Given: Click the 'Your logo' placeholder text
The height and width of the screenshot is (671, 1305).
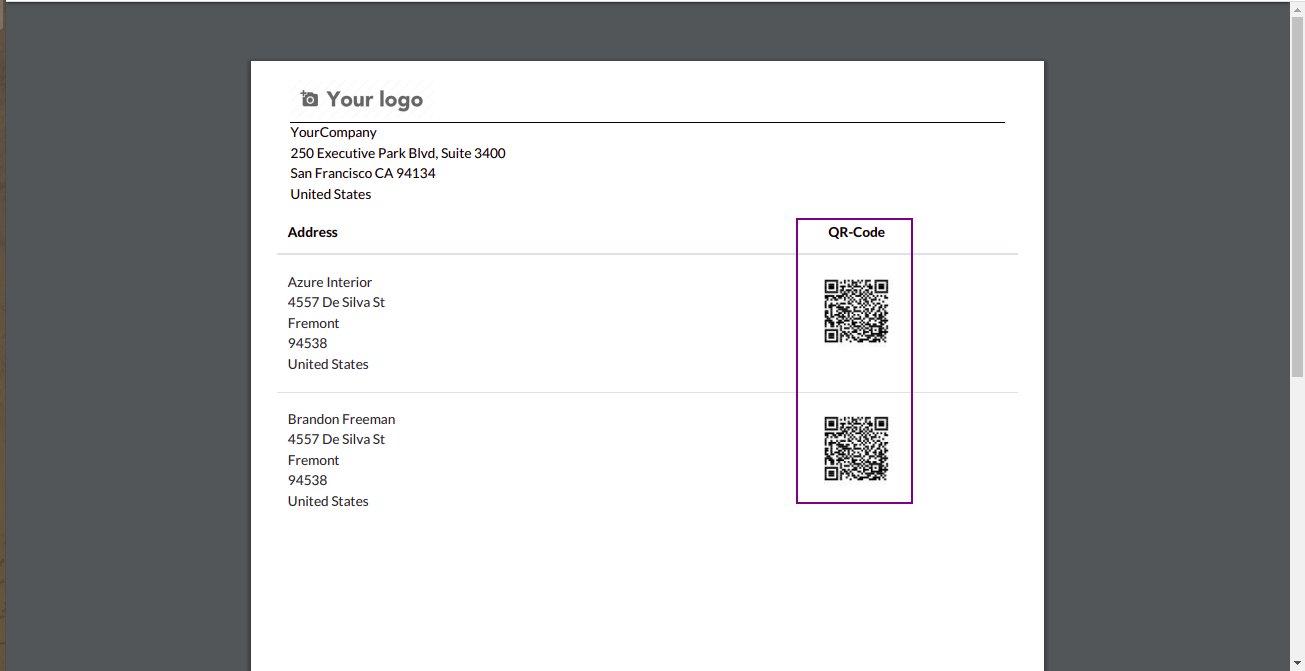Looking at the screenshot, I should point(375,99).
